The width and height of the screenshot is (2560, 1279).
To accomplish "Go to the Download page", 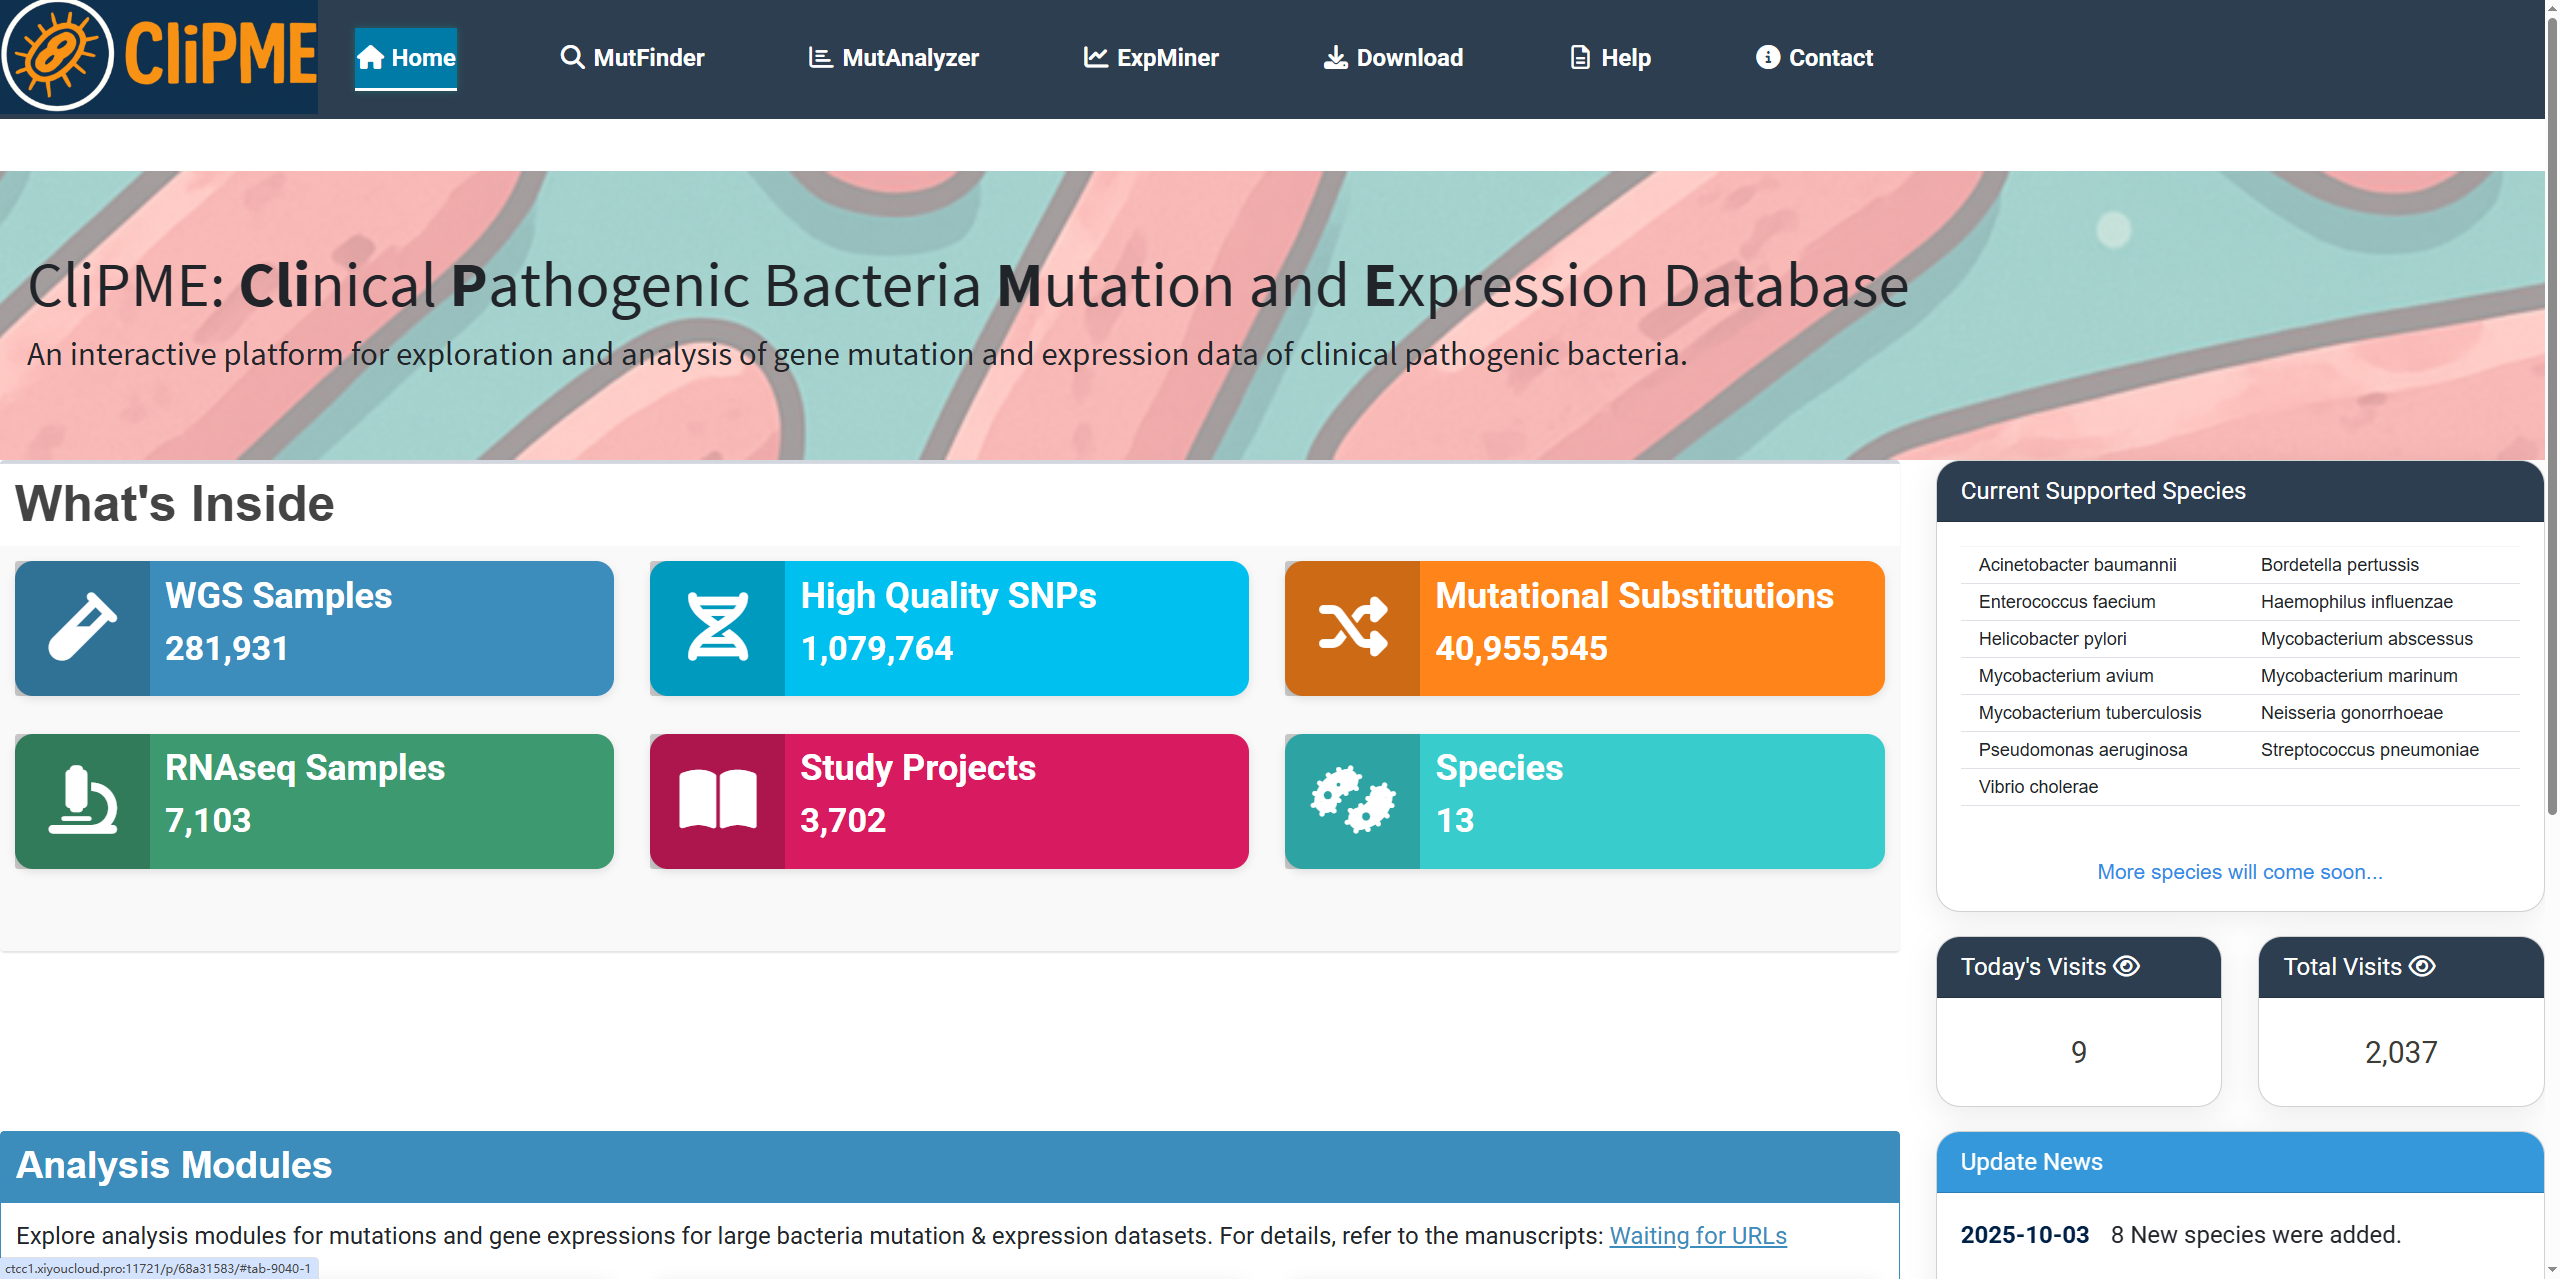I will click(x=1393, y=58).
